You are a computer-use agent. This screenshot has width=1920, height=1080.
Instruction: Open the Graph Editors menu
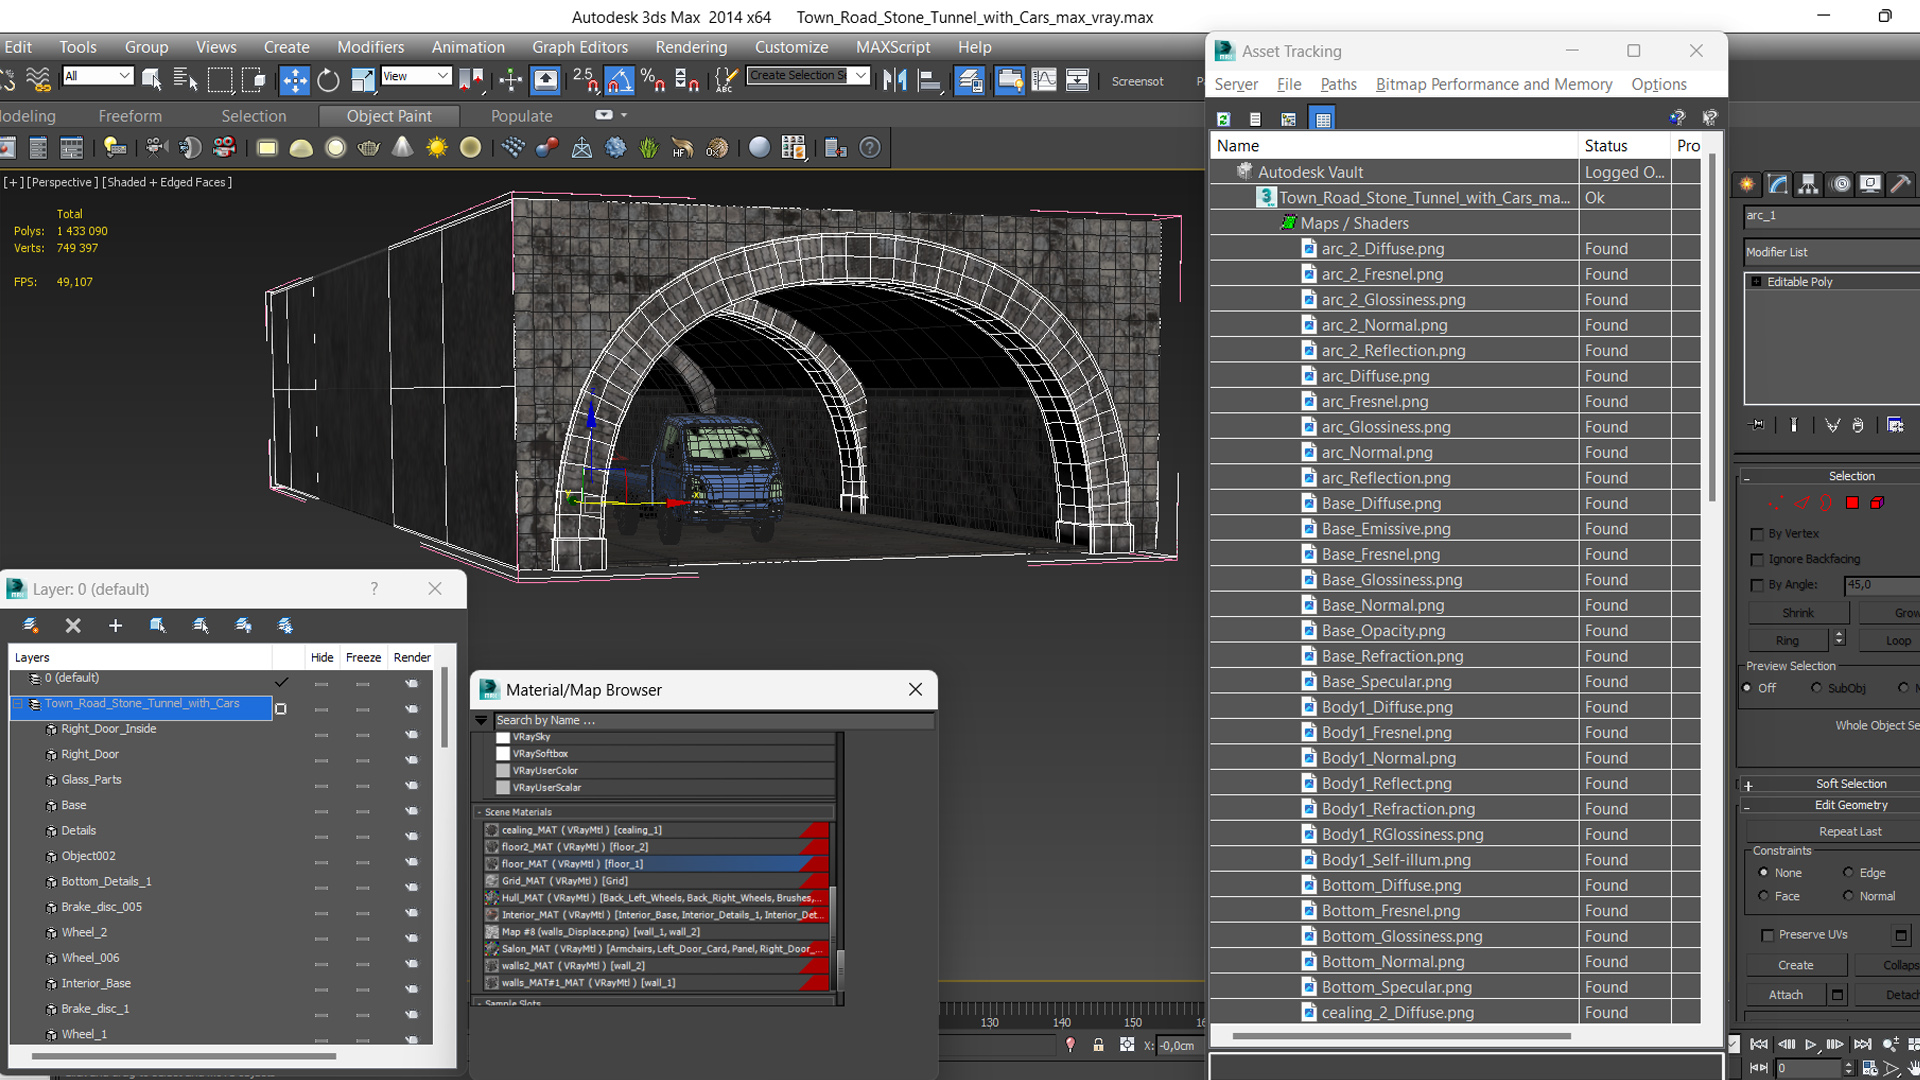click(x=580, y=47)
